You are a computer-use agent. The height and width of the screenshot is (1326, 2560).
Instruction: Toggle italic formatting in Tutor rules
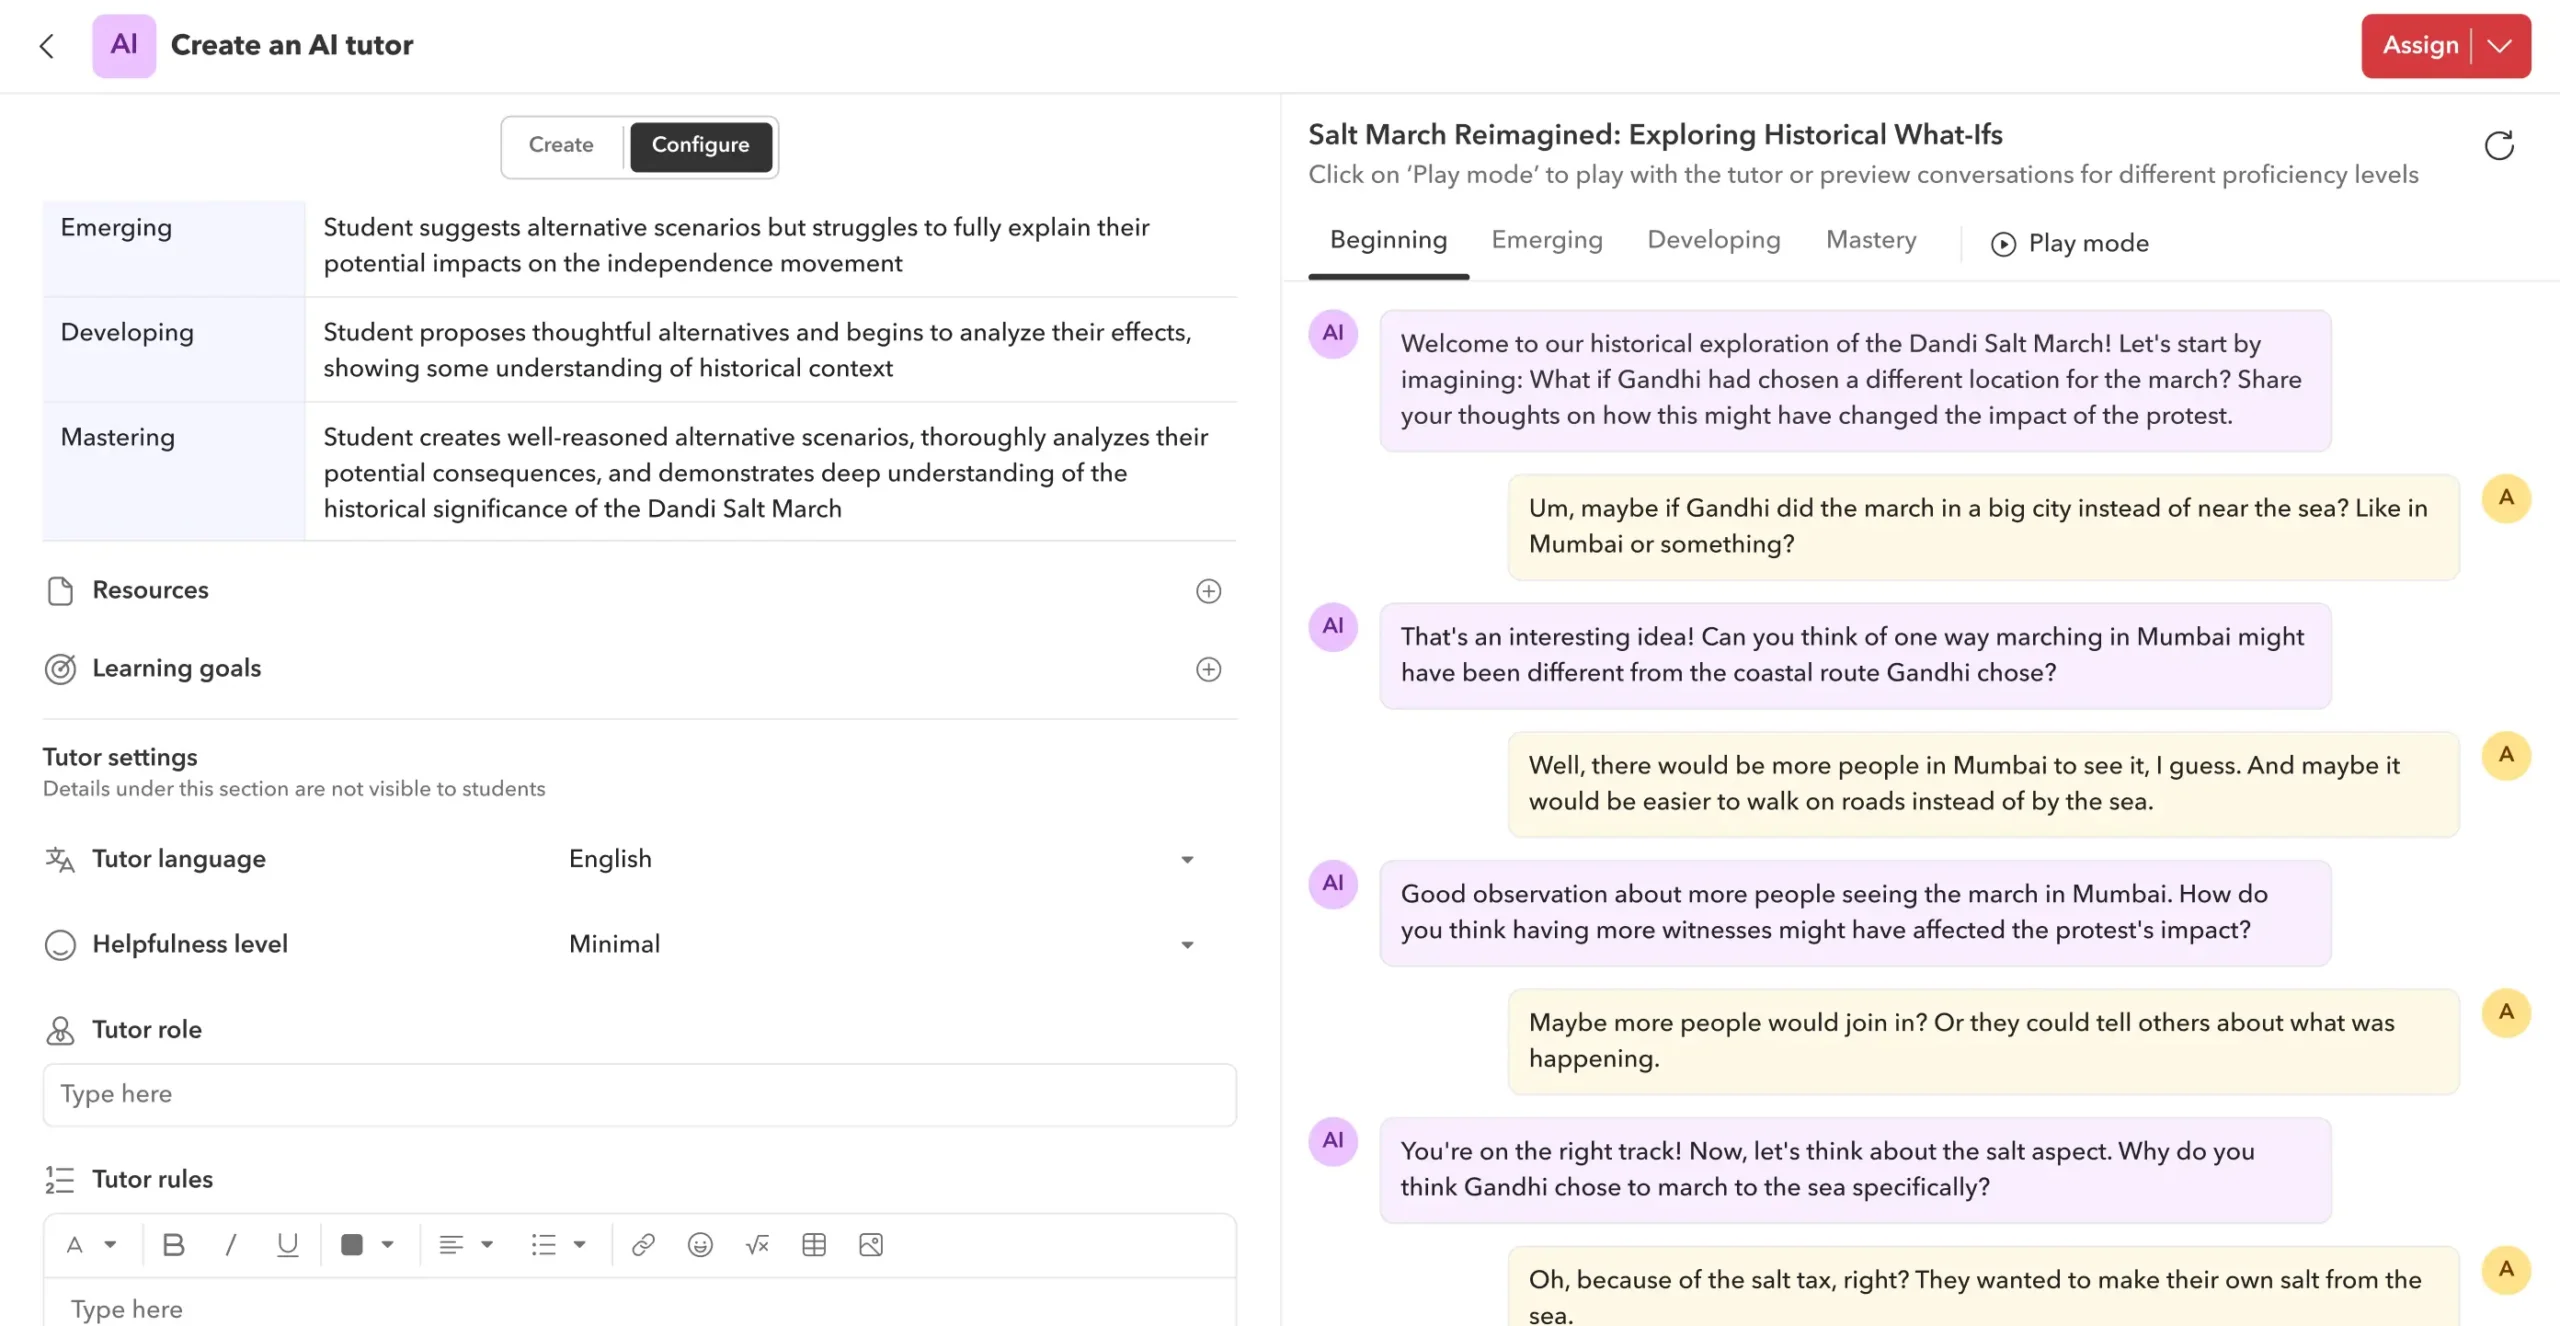point(230,1245)
